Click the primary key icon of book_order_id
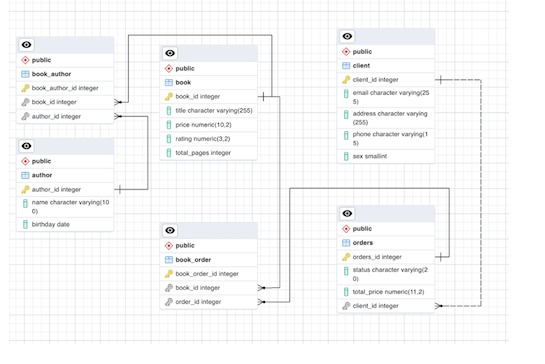The height and width of the screenshot is (364, 545). click(x=169, y=274)
